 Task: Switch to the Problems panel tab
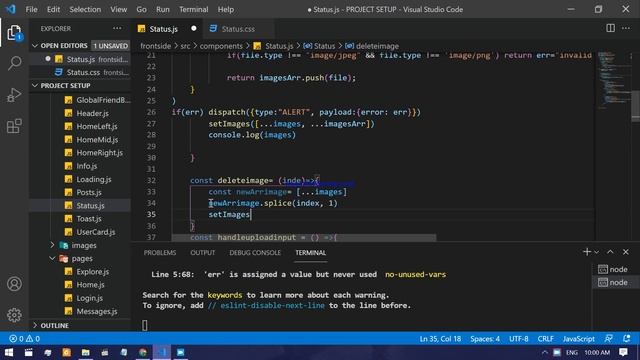(x=160, y=253)
